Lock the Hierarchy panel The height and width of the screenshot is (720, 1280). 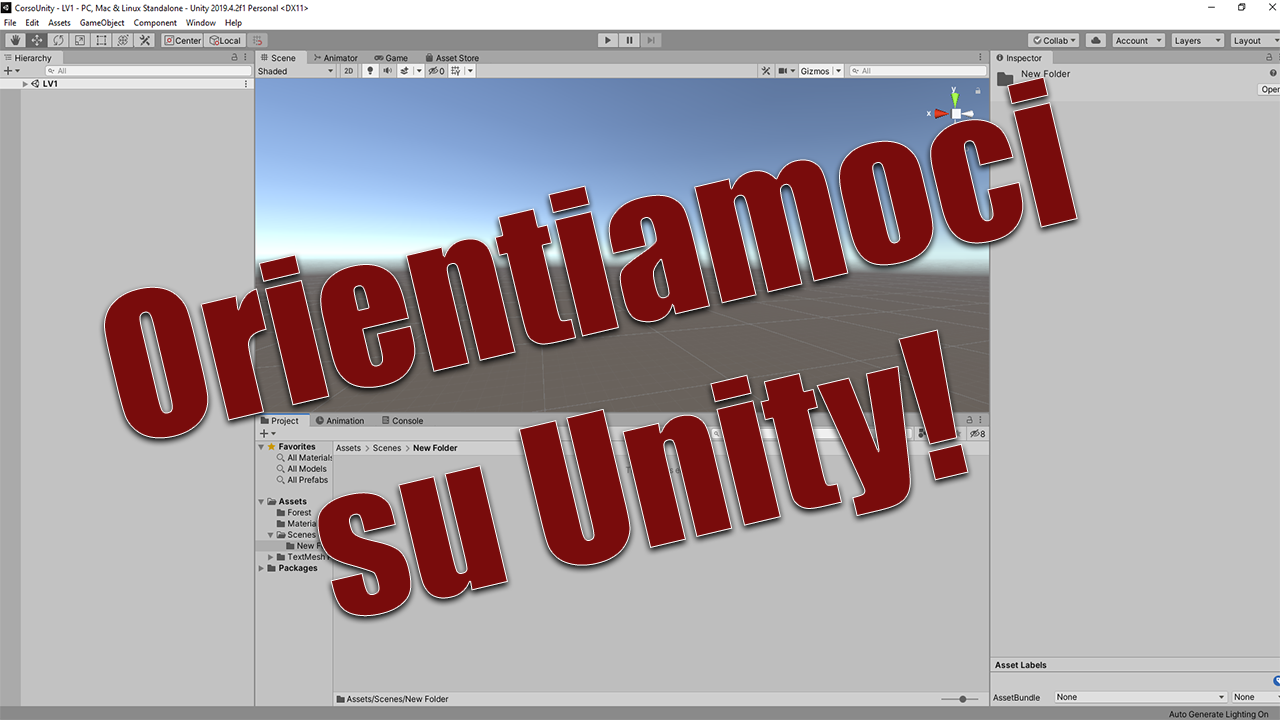[x=234, y=57]
